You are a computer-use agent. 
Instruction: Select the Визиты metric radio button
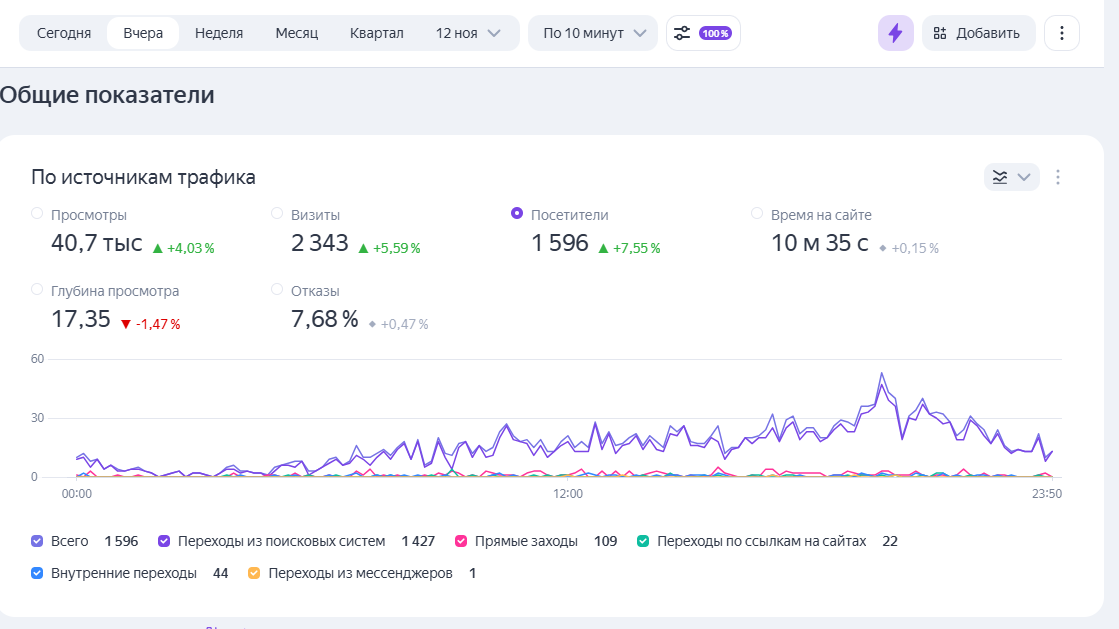pos(277,213)
